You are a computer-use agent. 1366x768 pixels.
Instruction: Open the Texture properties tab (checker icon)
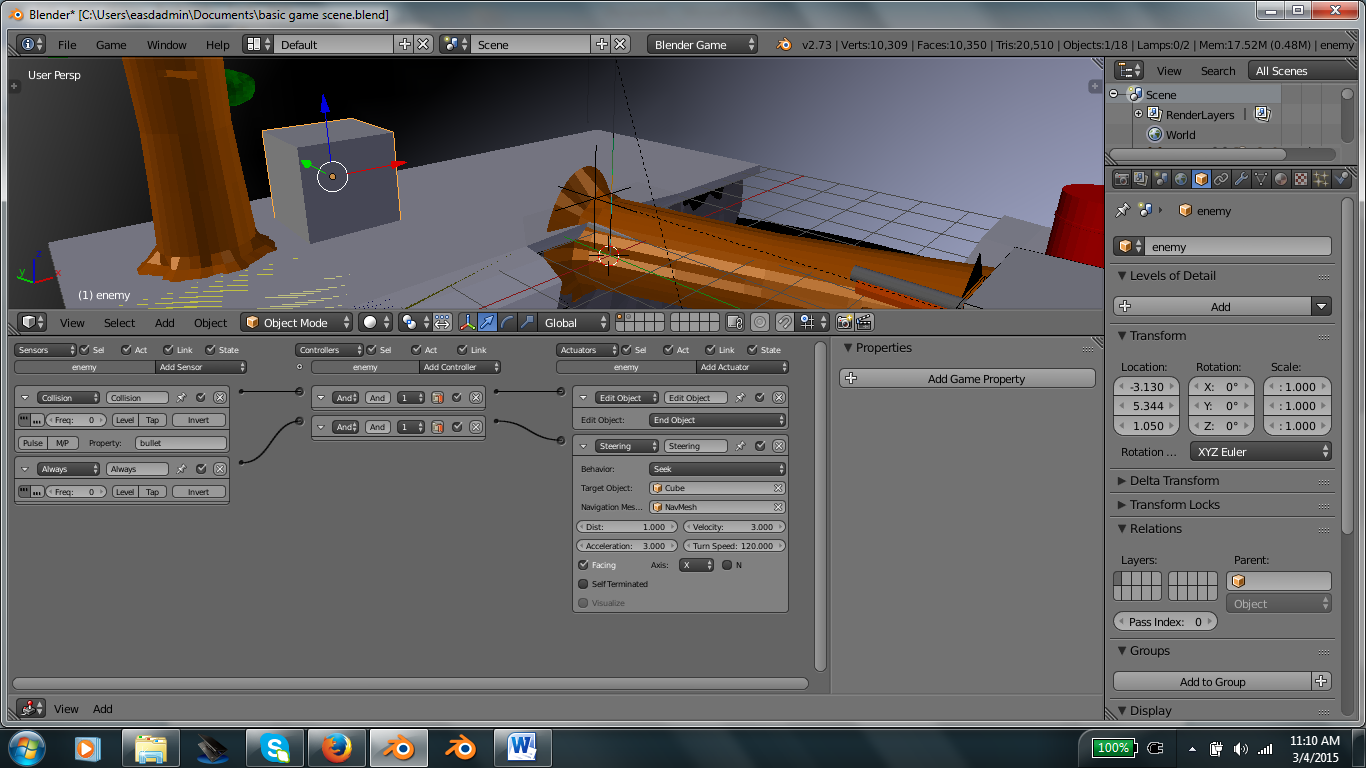(1301, 179)
